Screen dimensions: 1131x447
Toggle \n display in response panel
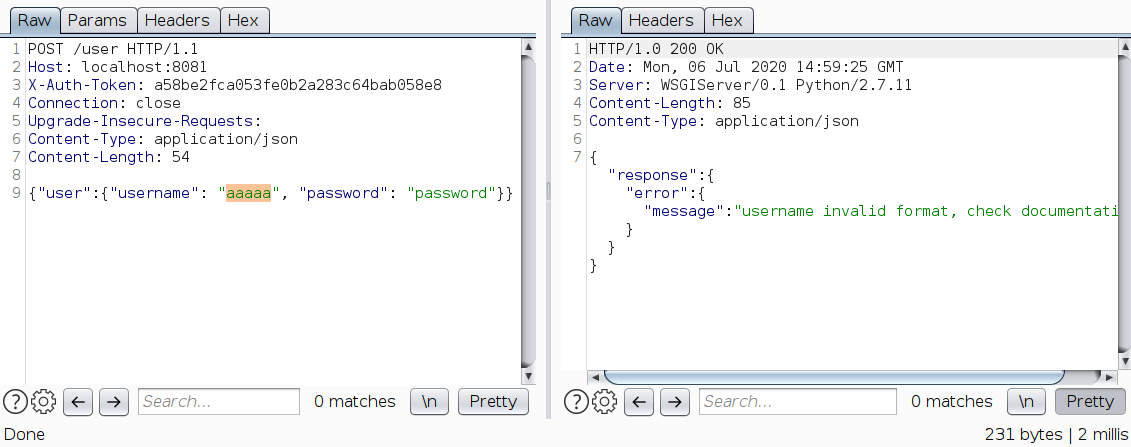coord(1026,402)
